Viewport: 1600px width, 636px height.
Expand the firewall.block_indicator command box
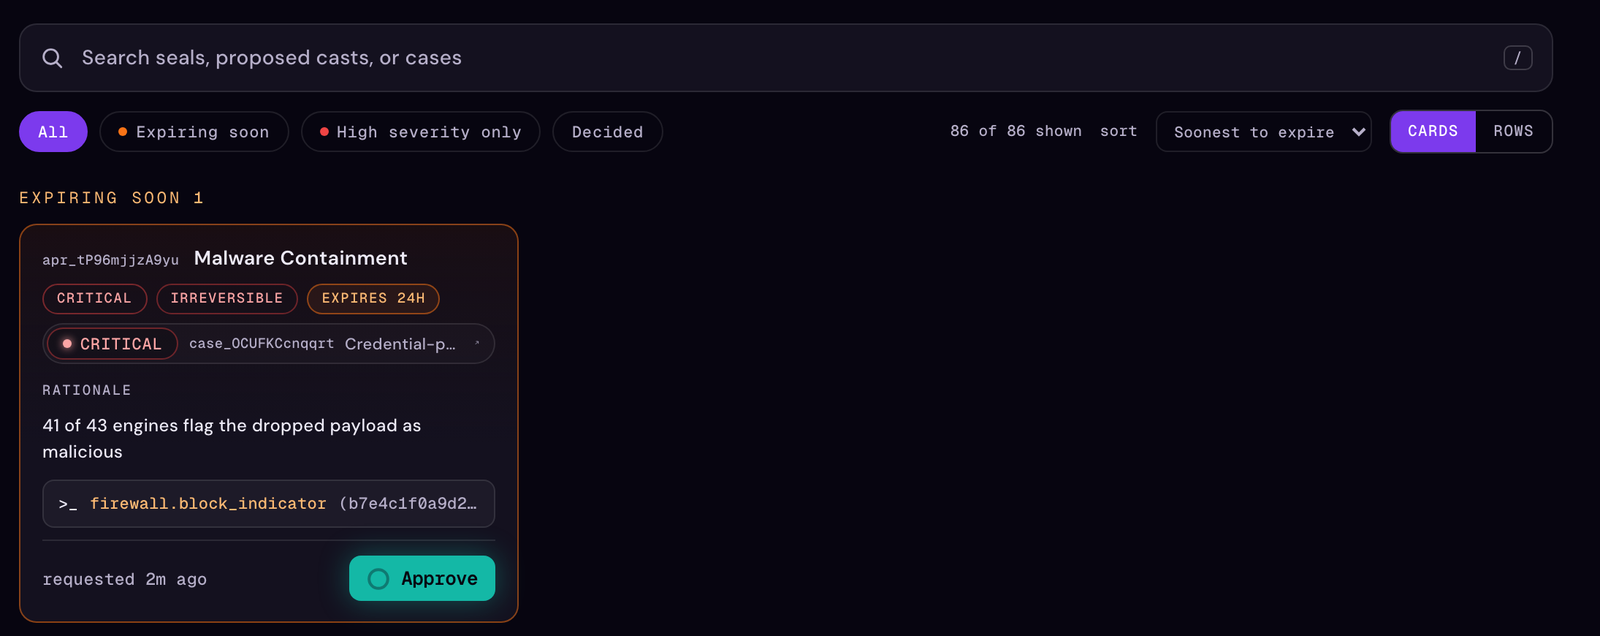[x=268, y=504]
